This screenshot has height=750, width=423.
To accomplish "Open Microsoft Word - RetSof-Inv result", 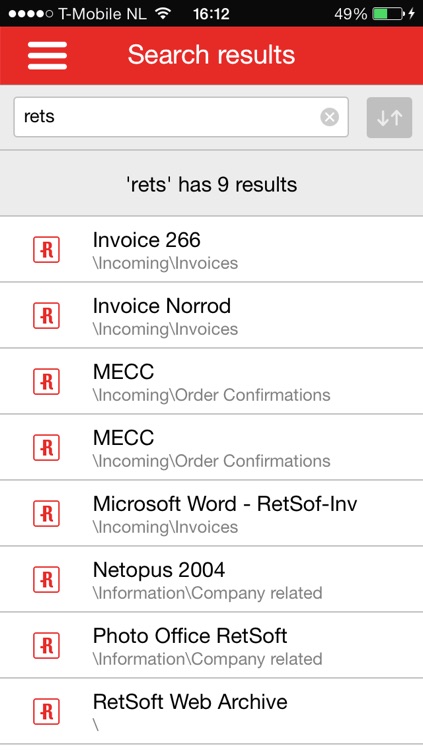I will pos(212,513).
